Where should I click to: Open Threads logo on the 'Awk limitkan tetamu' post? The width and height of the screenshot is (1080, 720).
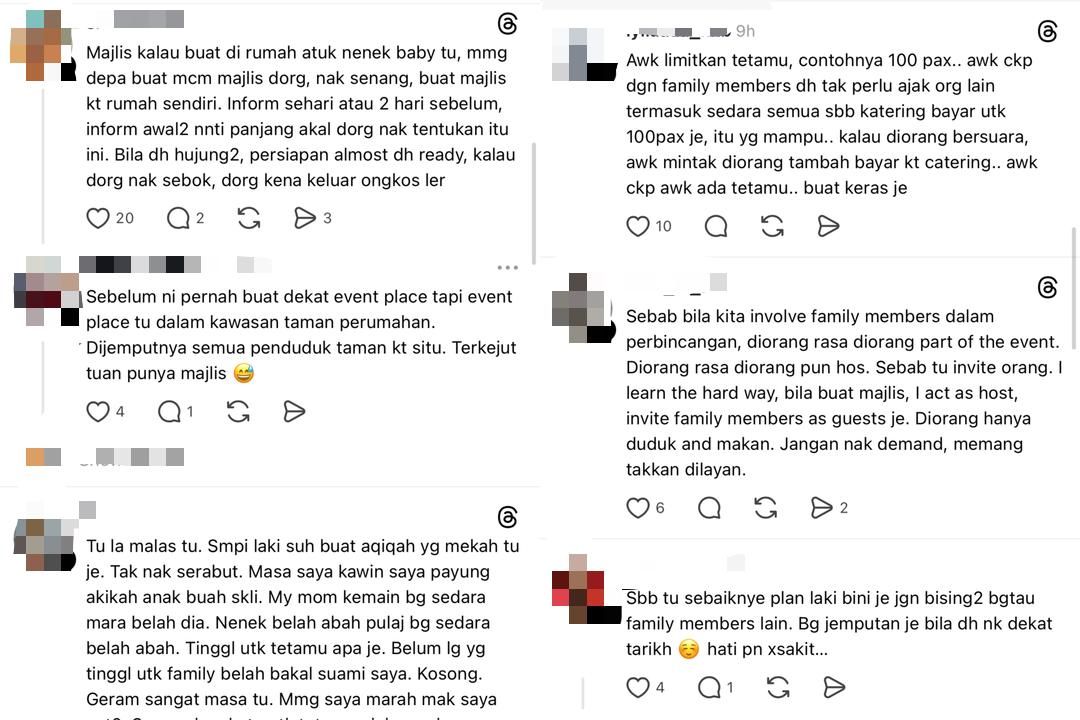1048,31
